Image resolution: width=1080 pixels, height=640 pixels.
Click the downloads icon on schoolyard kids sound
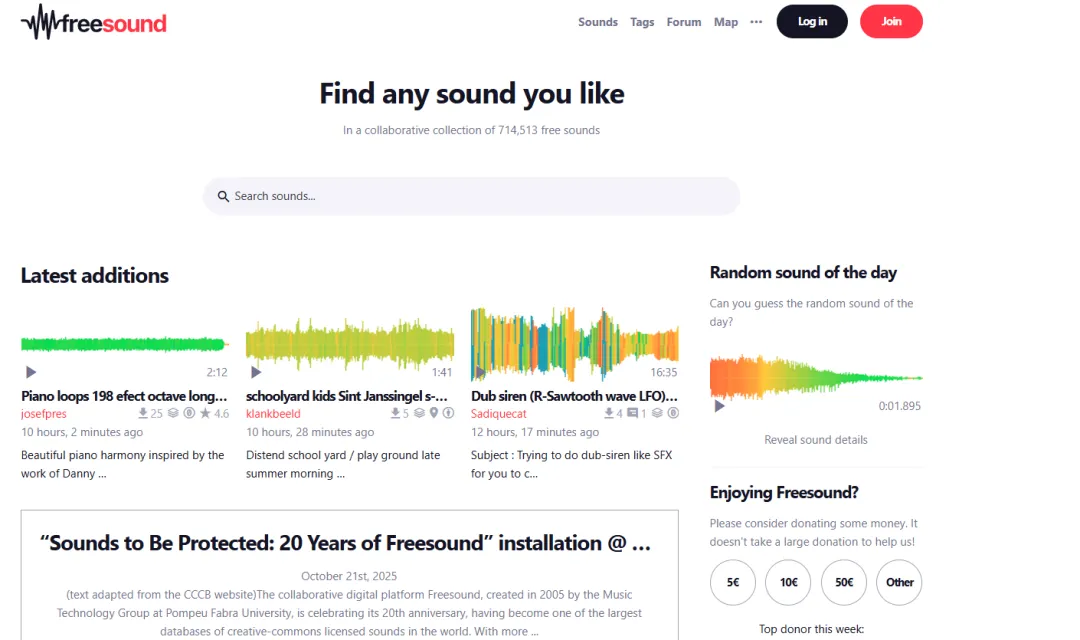pyautogui.click(x=395, y=413)
